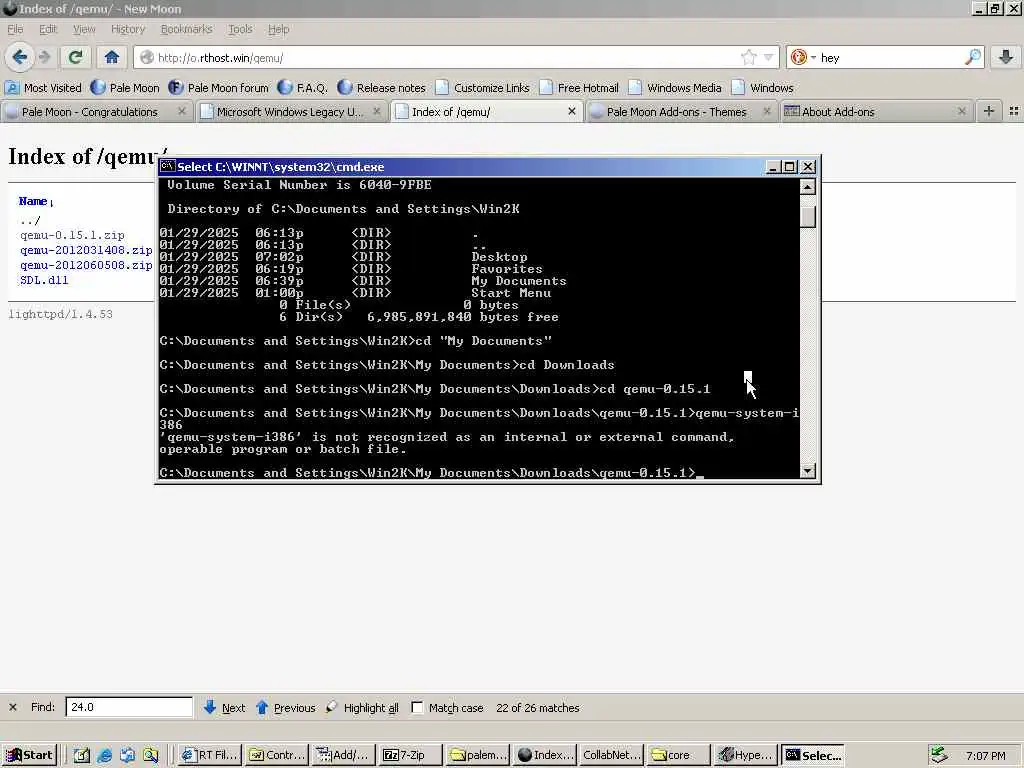Open the View menu
The height and width of the screenshot is (768, 1024).
pos(84,29)
